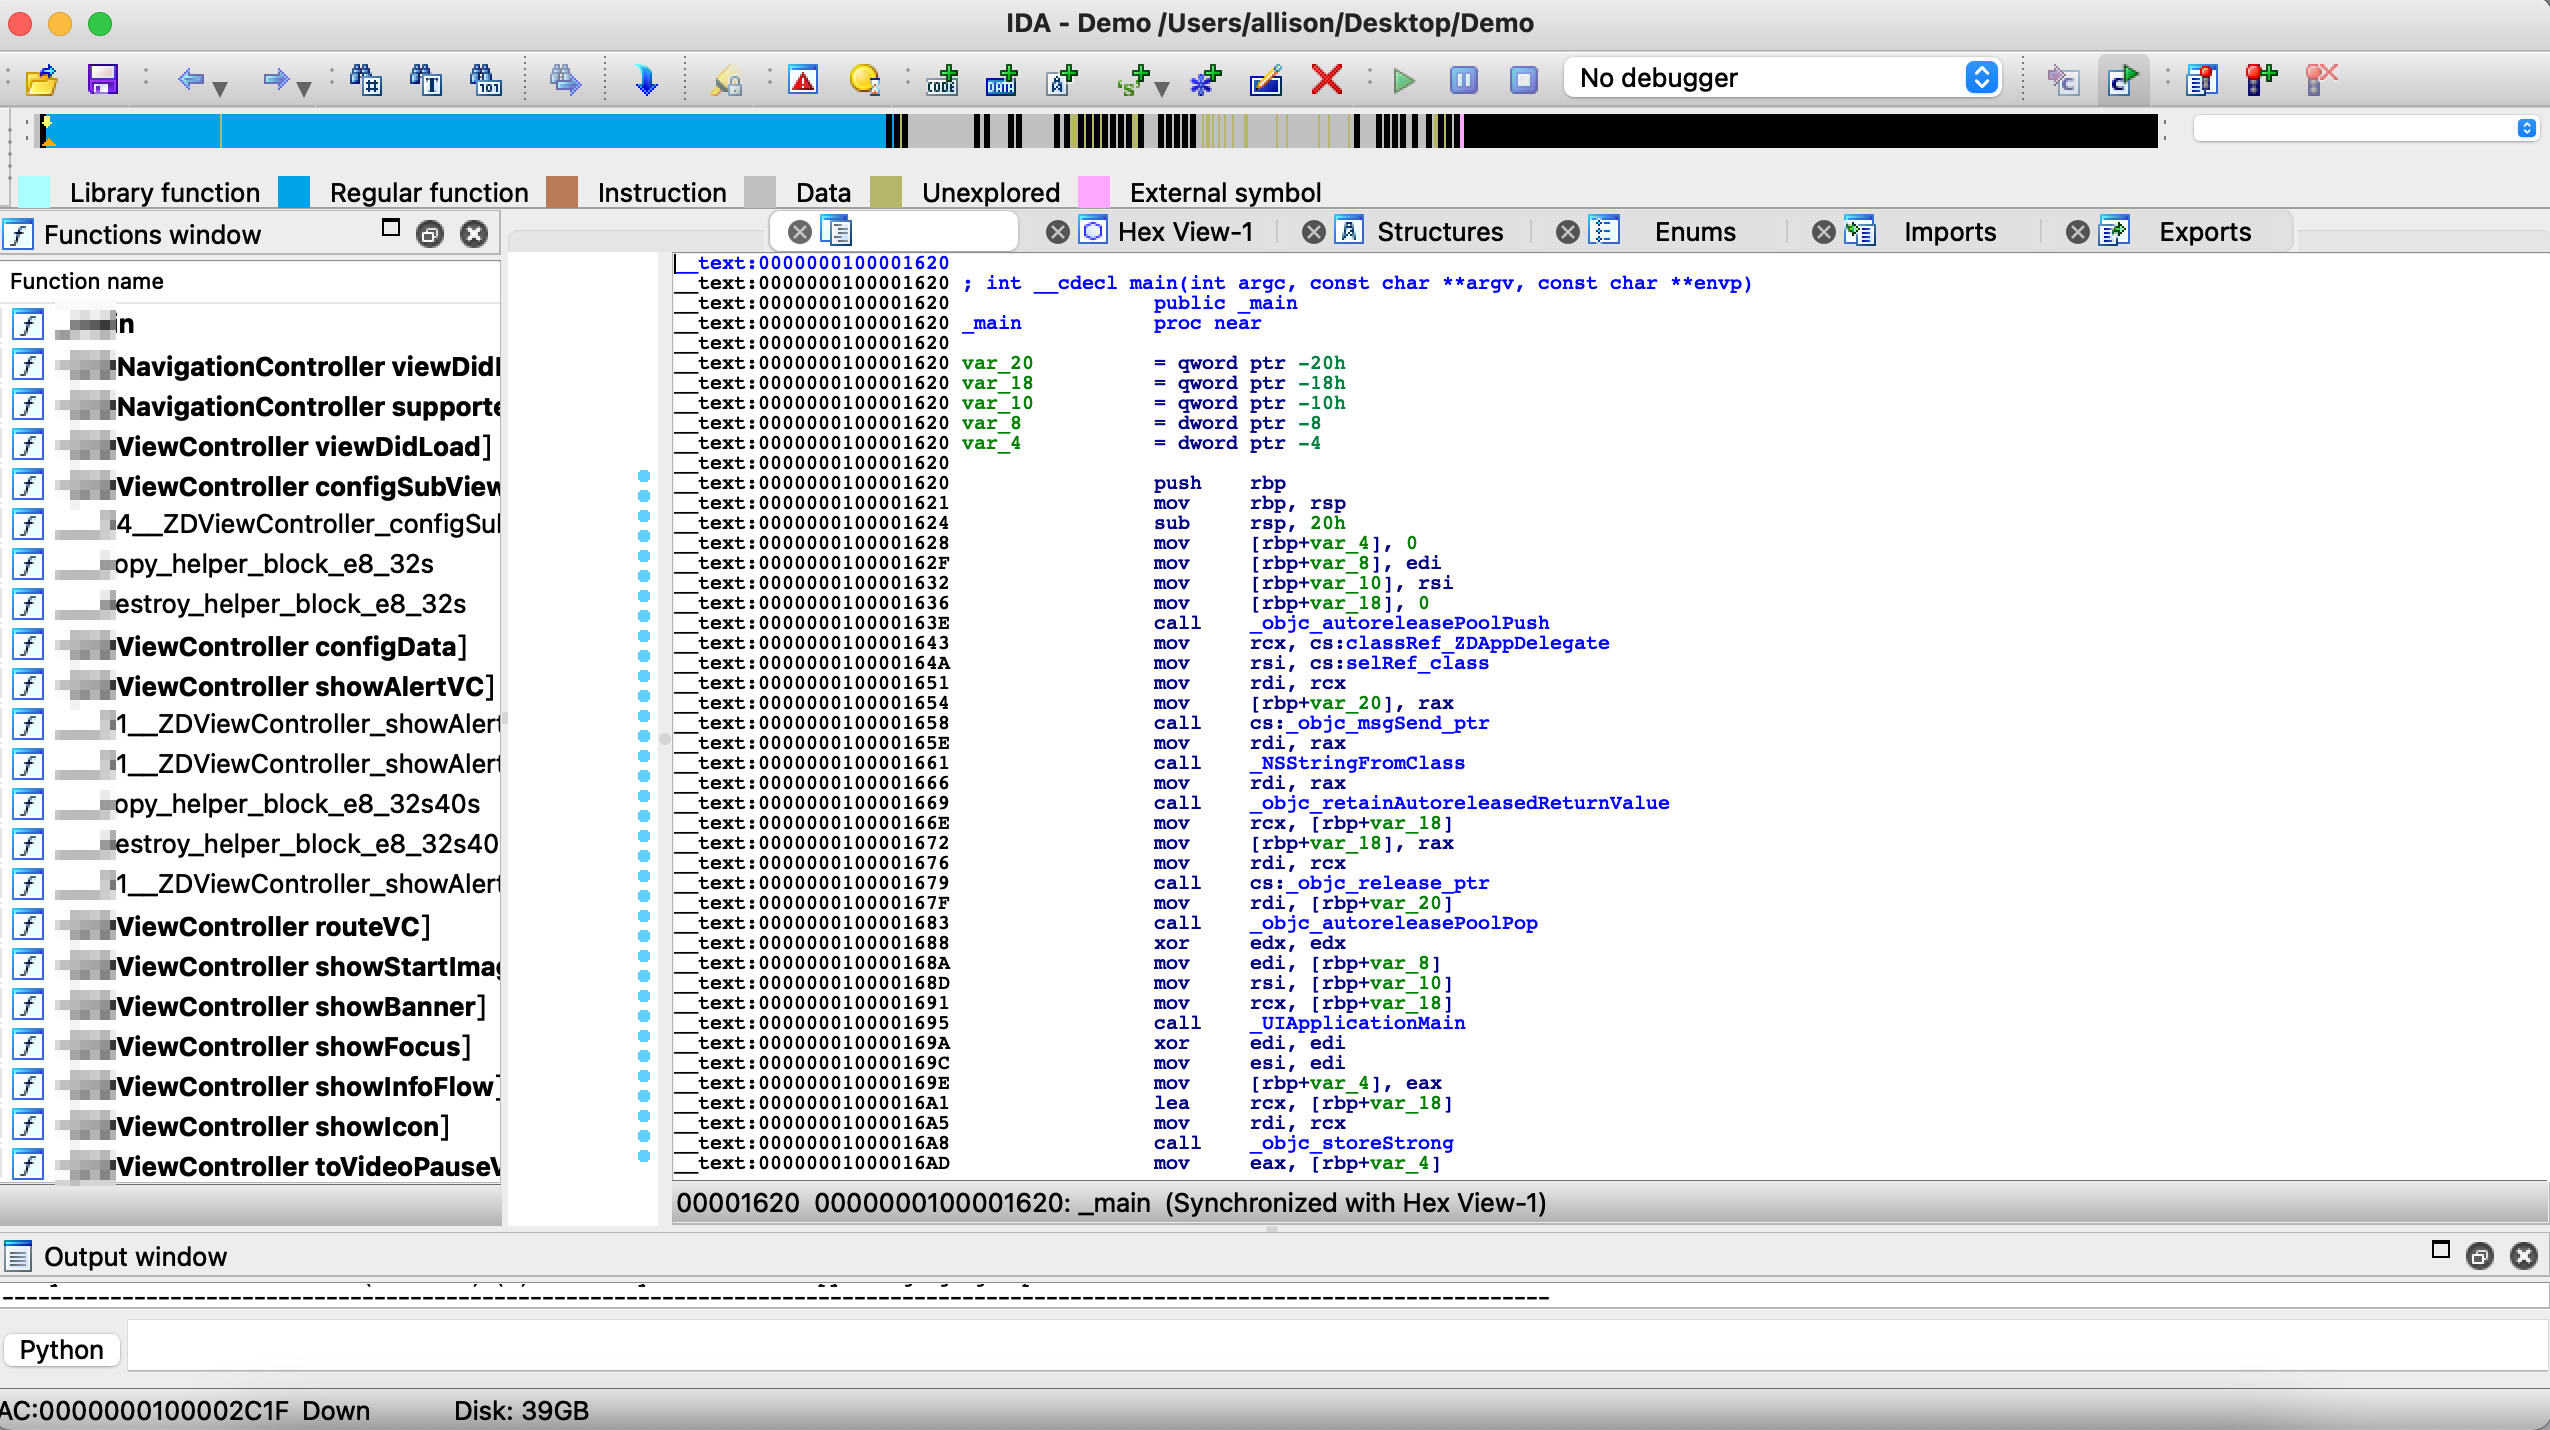Expand the back arrow history dropdown

(x=220, y=88)
